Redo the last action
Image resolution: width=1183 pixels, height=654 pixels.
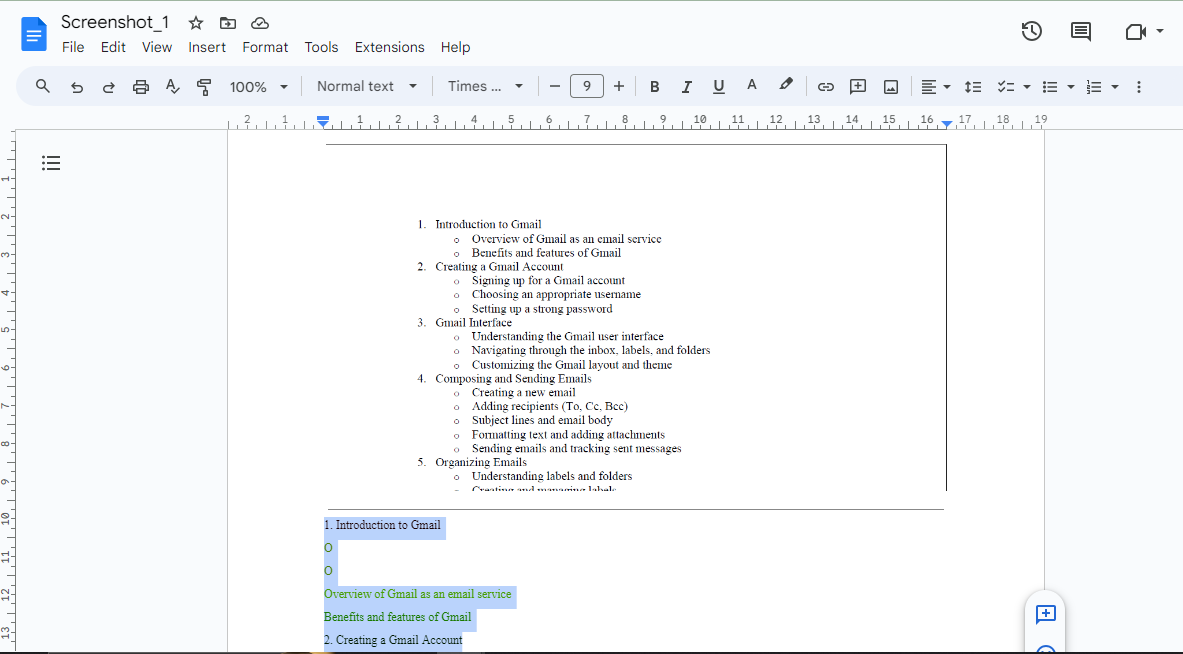(x=109, y=87)
